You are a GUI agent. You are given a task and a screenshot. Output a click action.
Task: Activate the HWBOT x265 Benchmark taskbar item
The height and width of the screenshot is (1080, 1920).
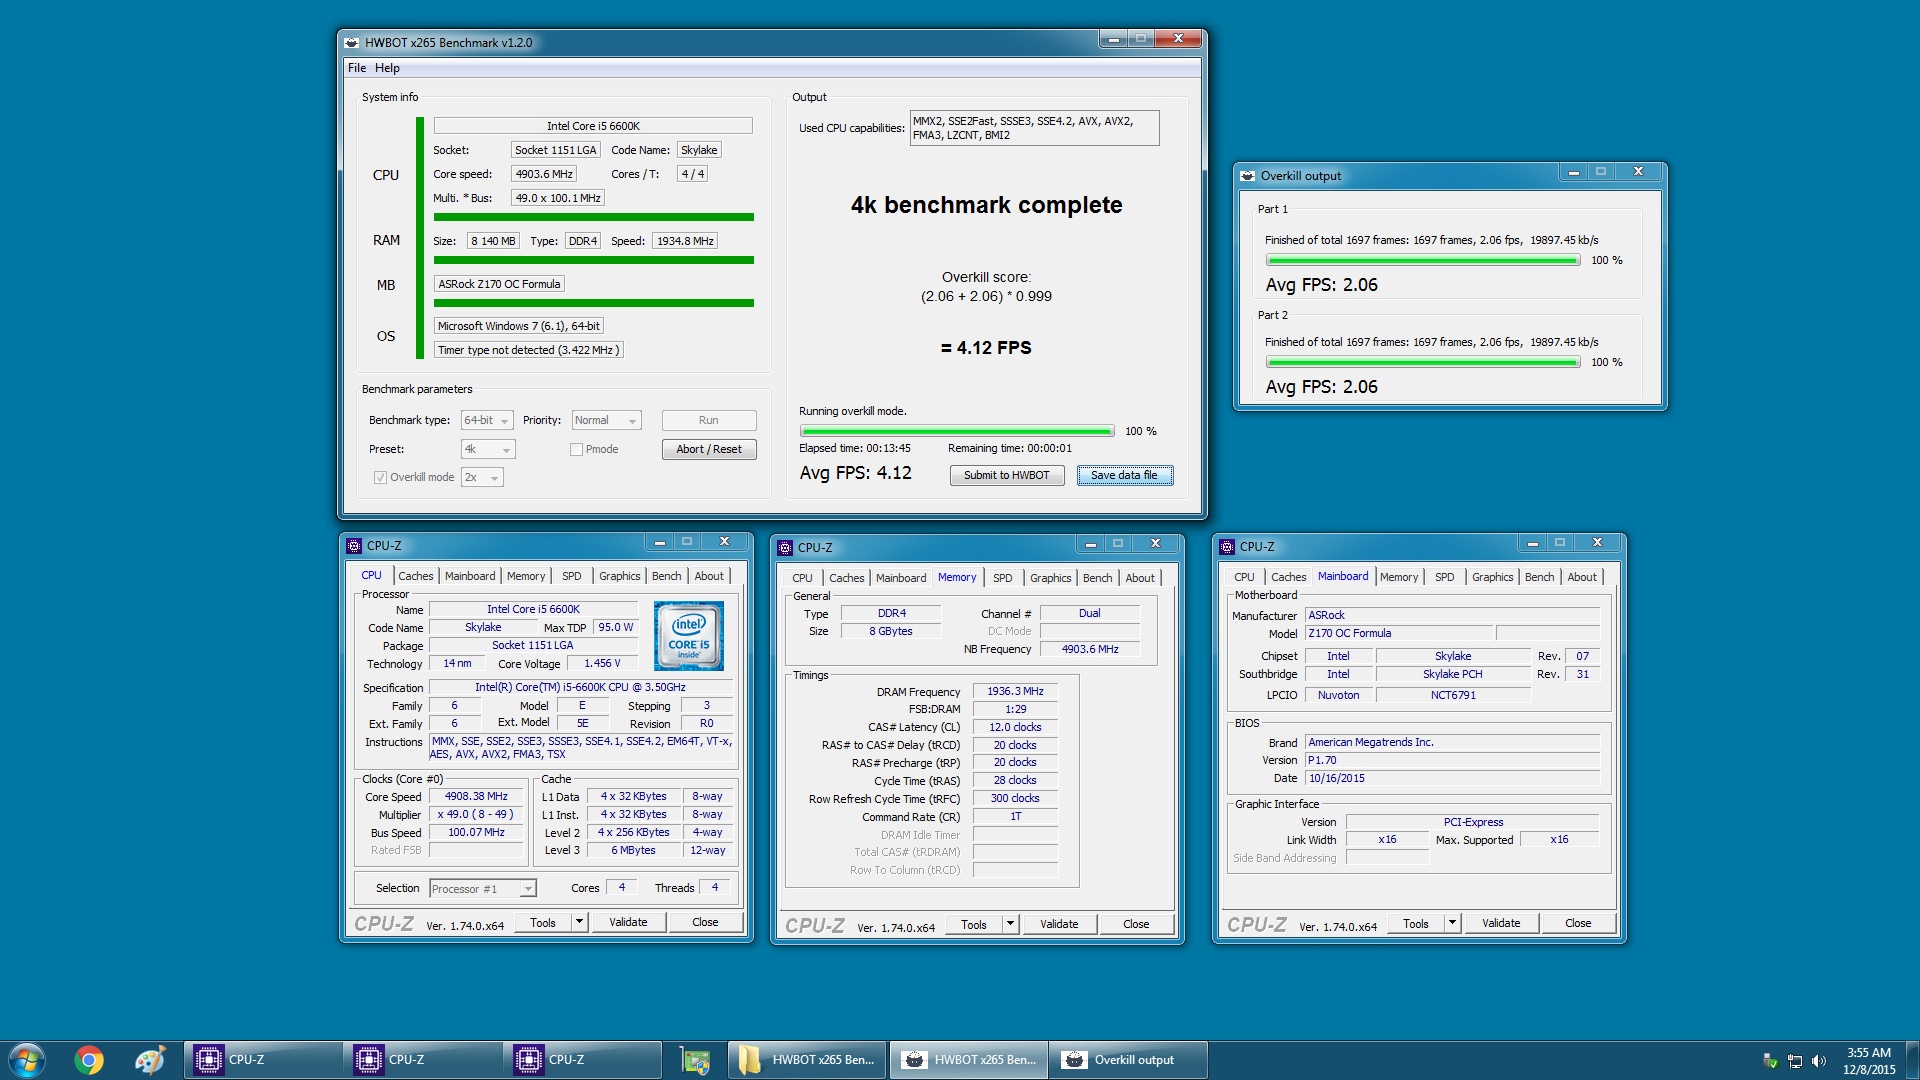[968, 1060]
